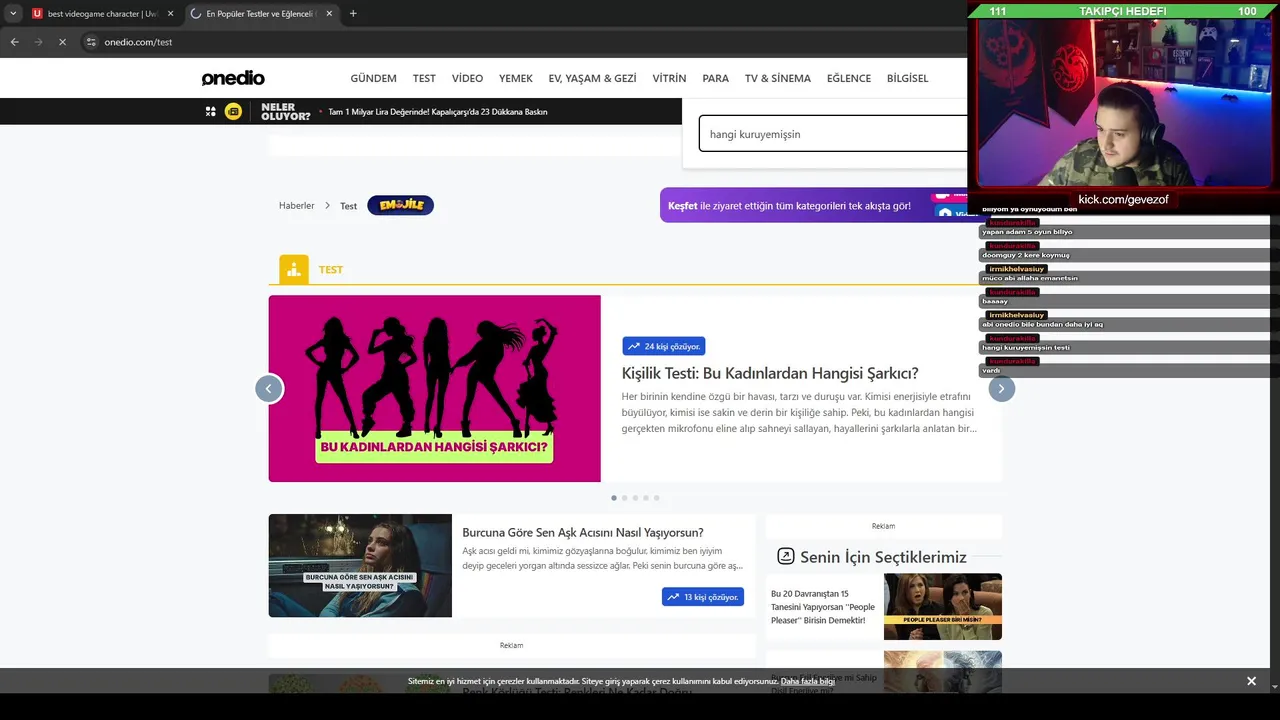1280x720 pixels.
Task: Dismiss the cookie notice with X
Action: pos(1251,681)
